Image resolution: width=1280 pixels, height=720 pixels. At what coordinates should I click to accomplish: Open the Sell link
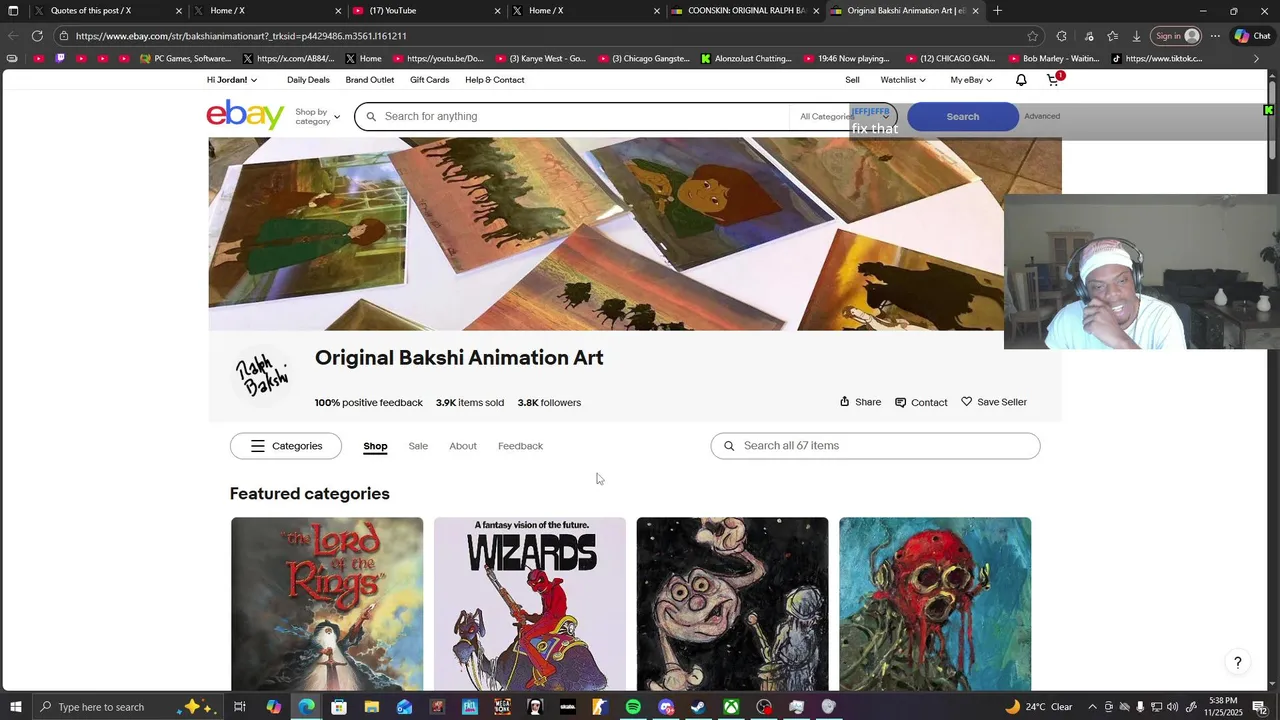(852, 80)
